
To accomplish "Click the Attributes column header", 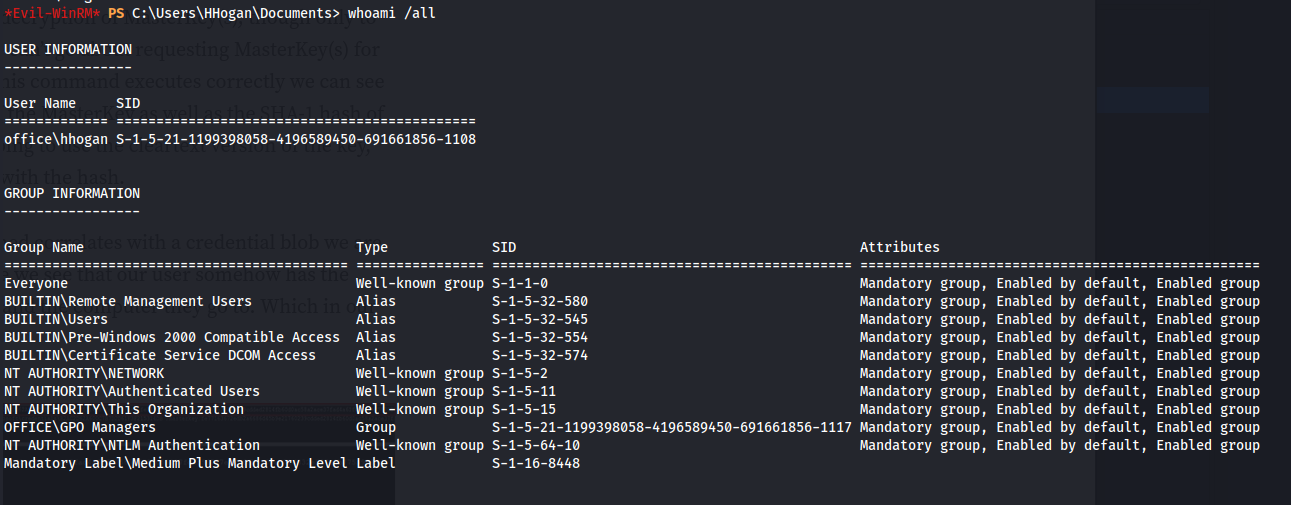I will point(900,247).
